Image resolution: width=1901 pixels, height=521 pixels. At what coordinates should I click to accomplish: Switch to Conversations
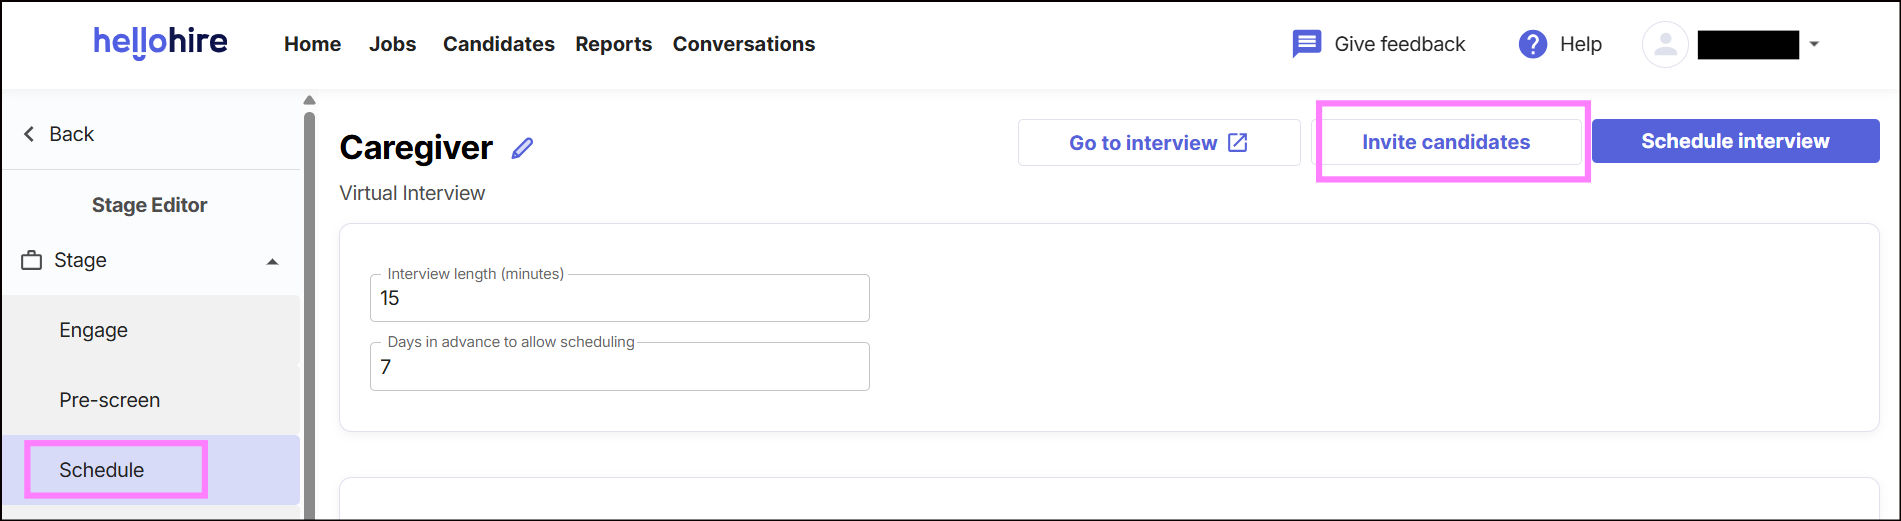pyautogui.click(x=743, y=44)
